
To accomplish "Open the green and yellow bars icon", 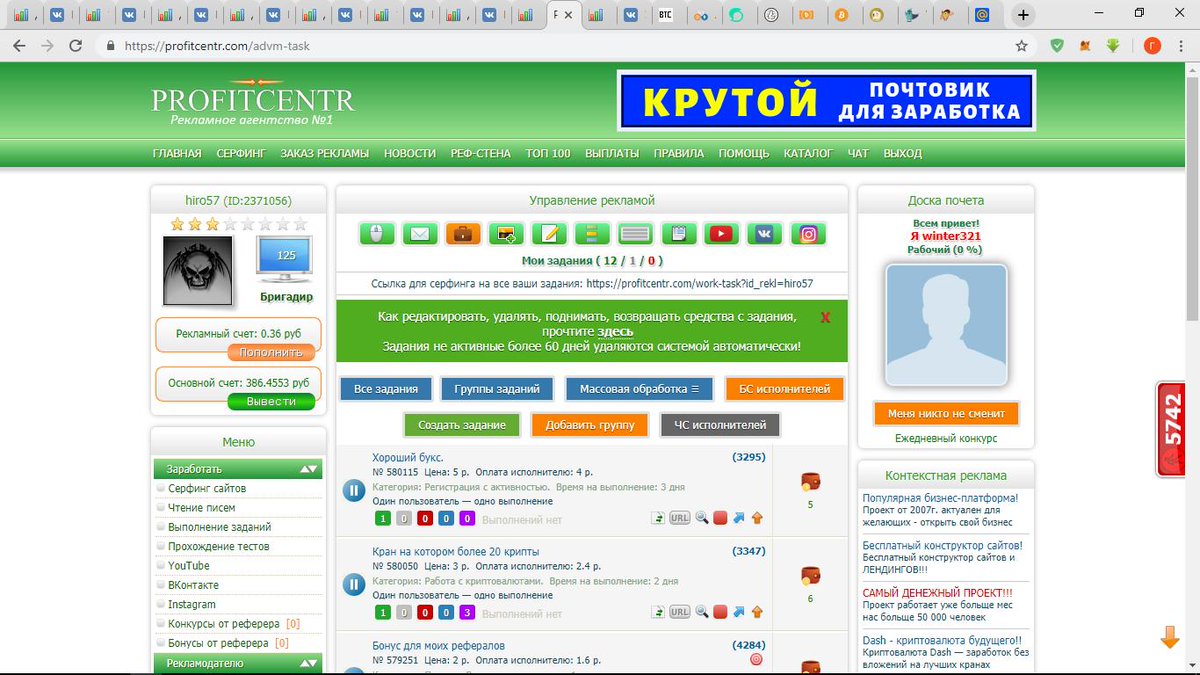I will (x=592, y=234).
